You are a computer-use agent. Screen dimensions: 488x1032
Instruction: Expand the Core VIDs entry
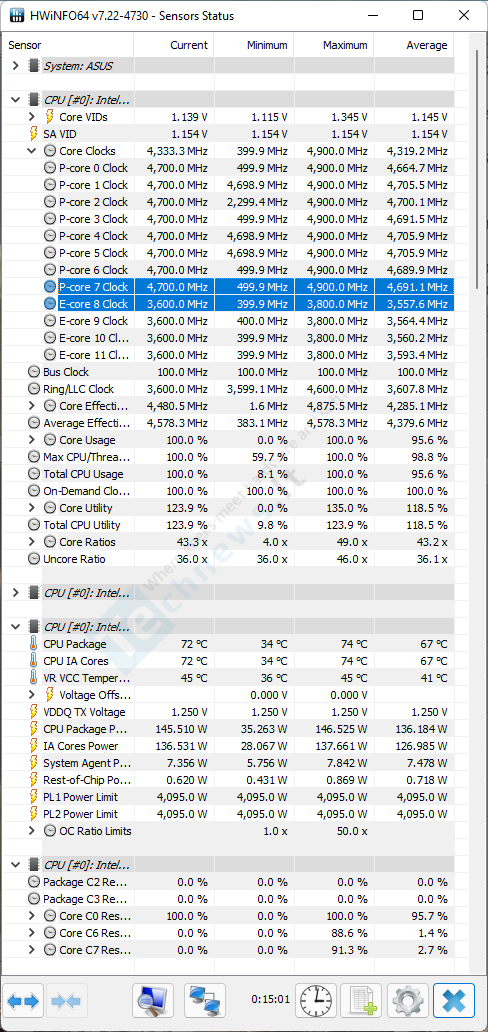point(32,116)
